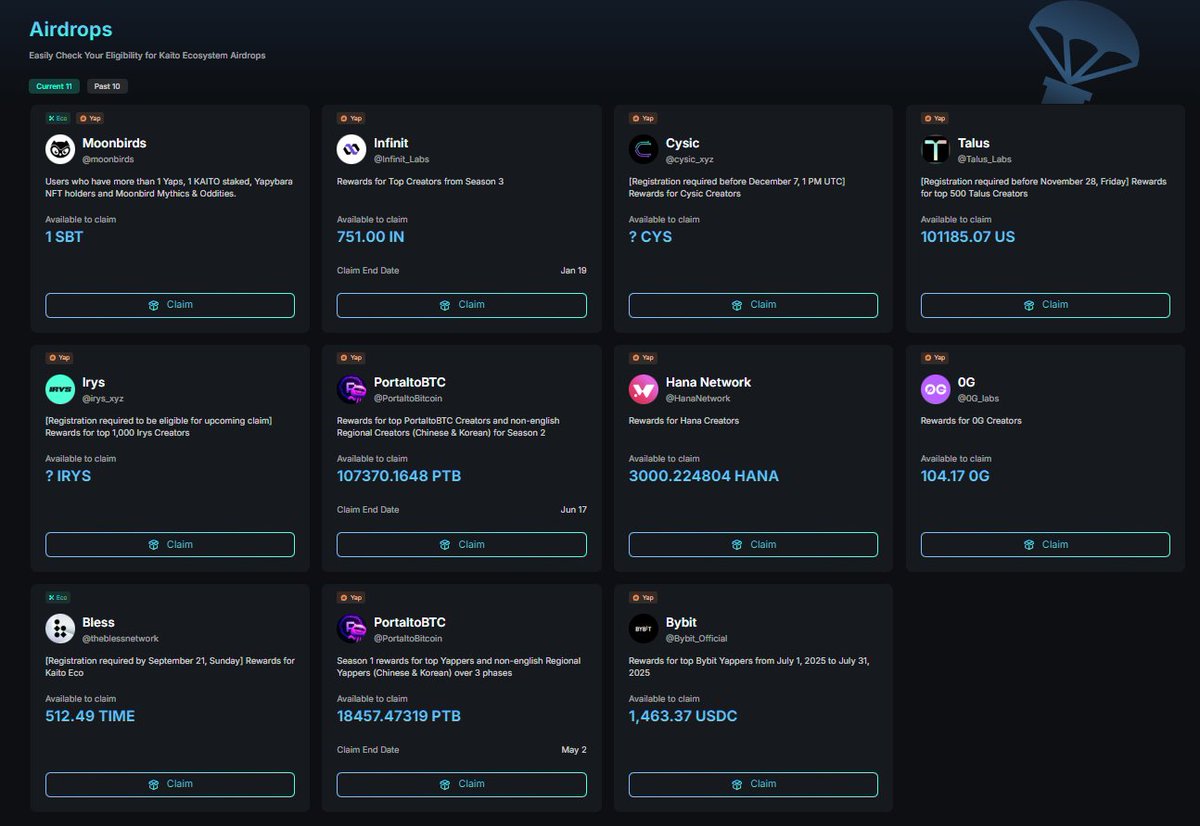Open the @cysic_xyz handle link

pyautogui.click(x=690, y=159)
